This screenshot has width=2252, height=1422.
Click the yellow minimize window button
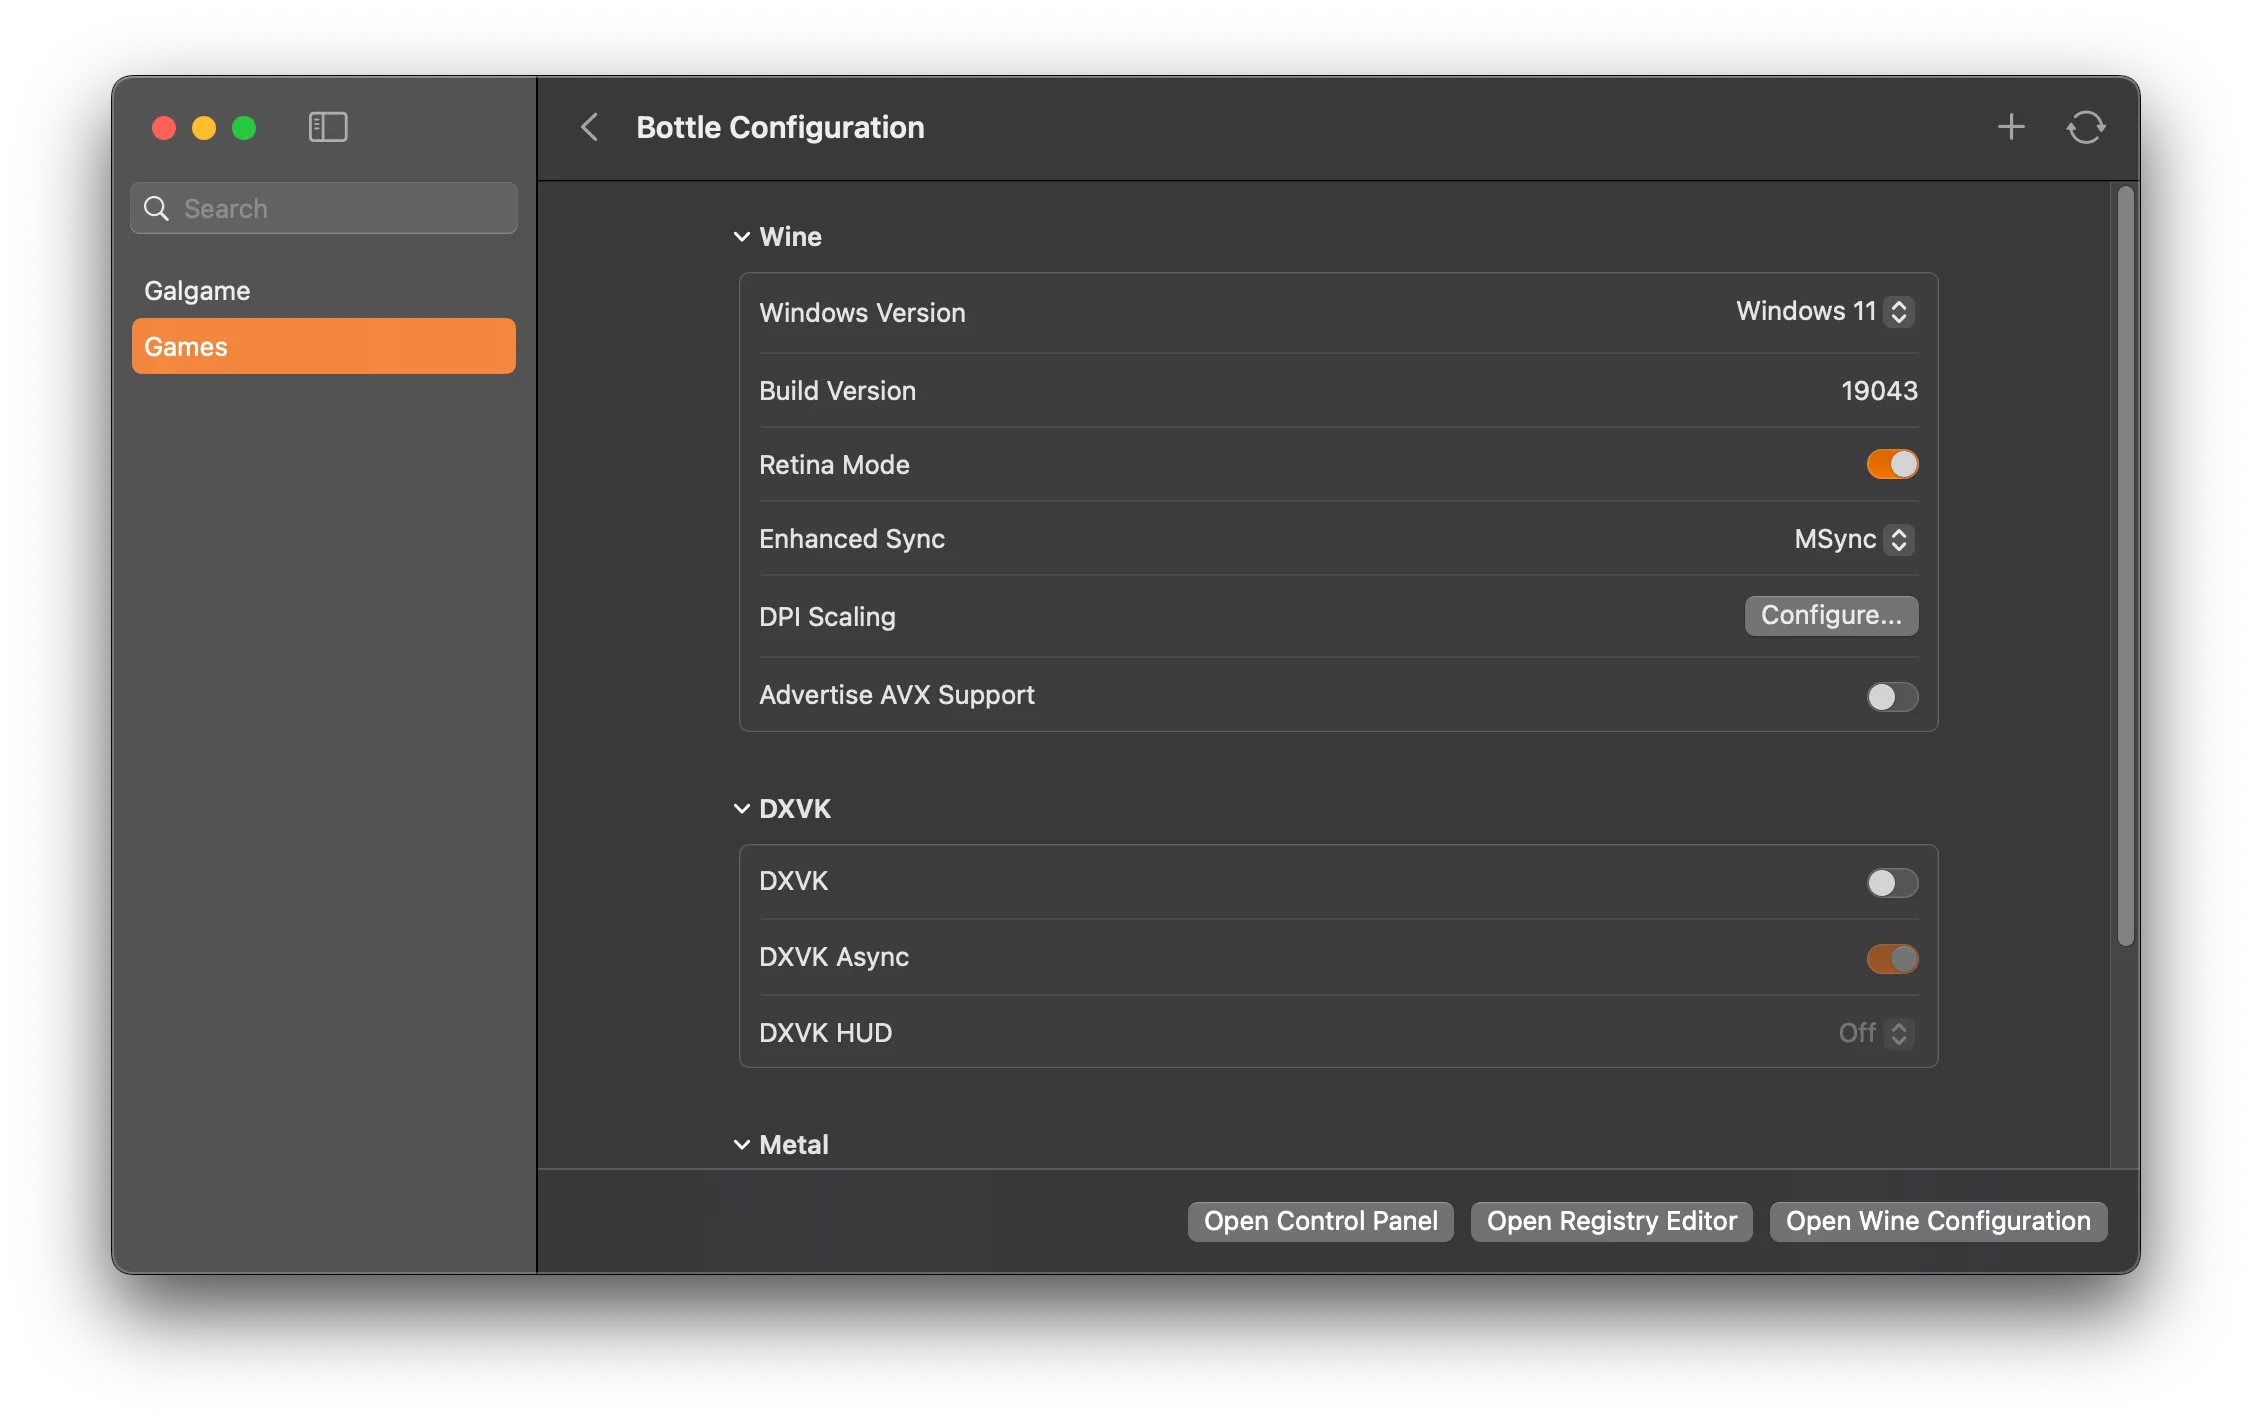204,128
